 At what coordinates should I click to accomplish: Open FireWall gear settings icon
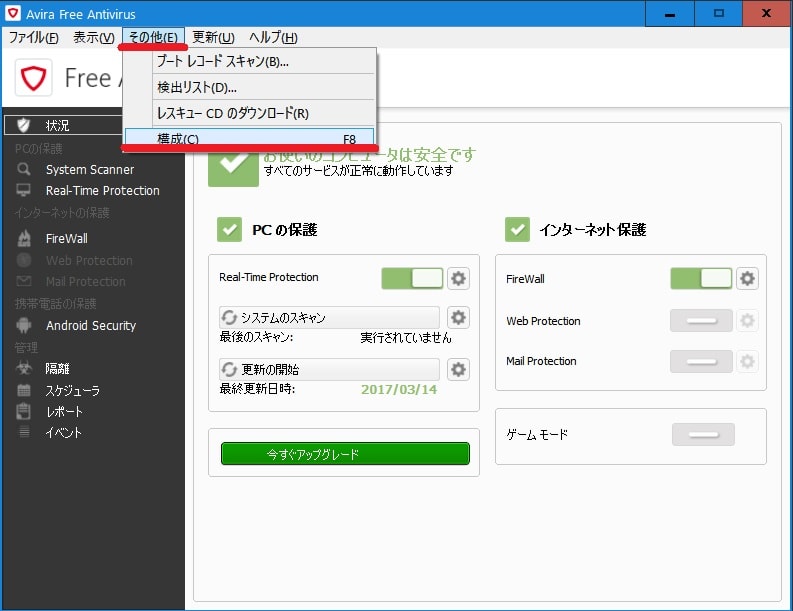point(747,279)
